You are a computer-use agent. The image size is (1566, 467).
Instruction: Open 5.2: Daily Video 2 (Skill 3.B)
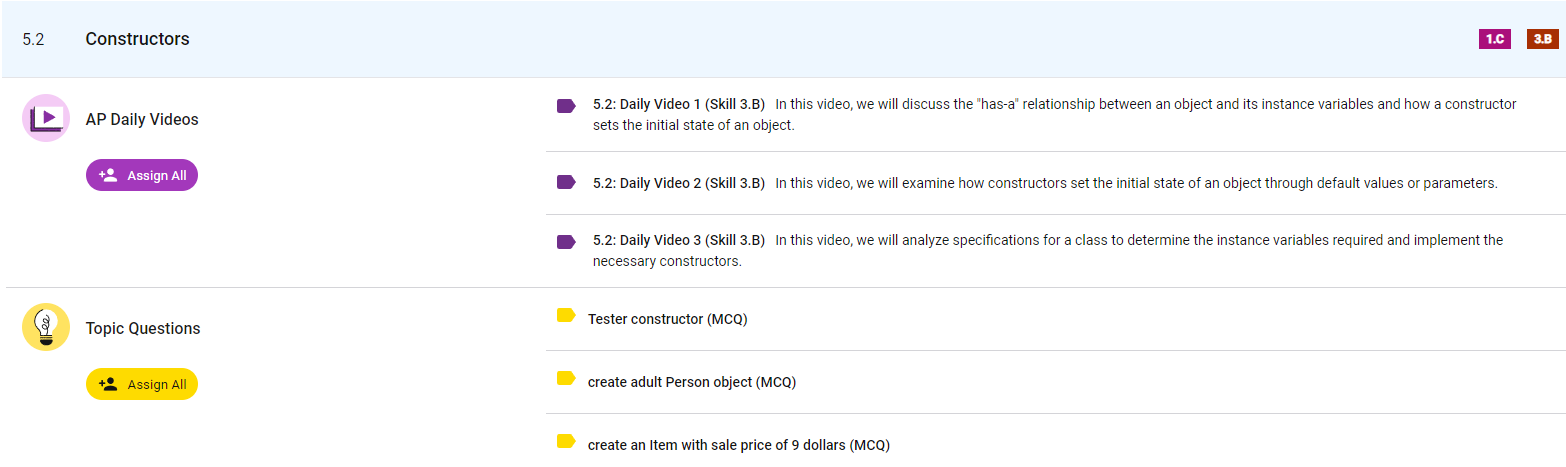[x=679, y=183]
